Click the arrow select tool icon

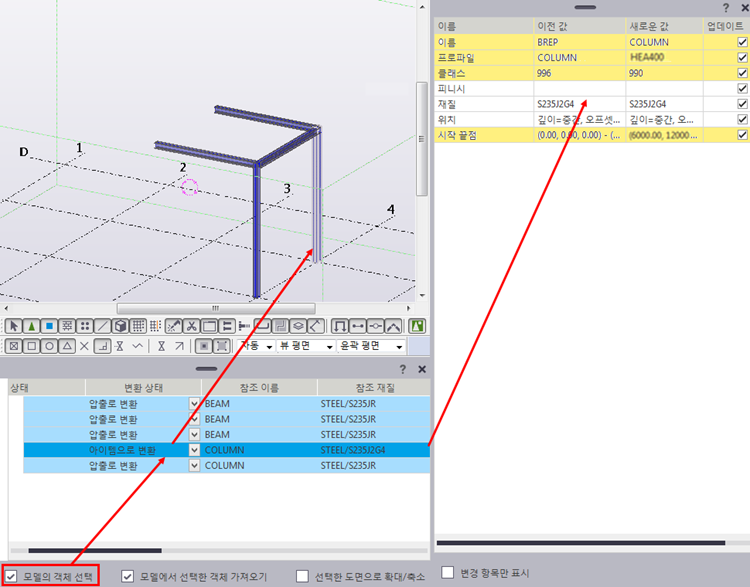[x=14, y=326]
